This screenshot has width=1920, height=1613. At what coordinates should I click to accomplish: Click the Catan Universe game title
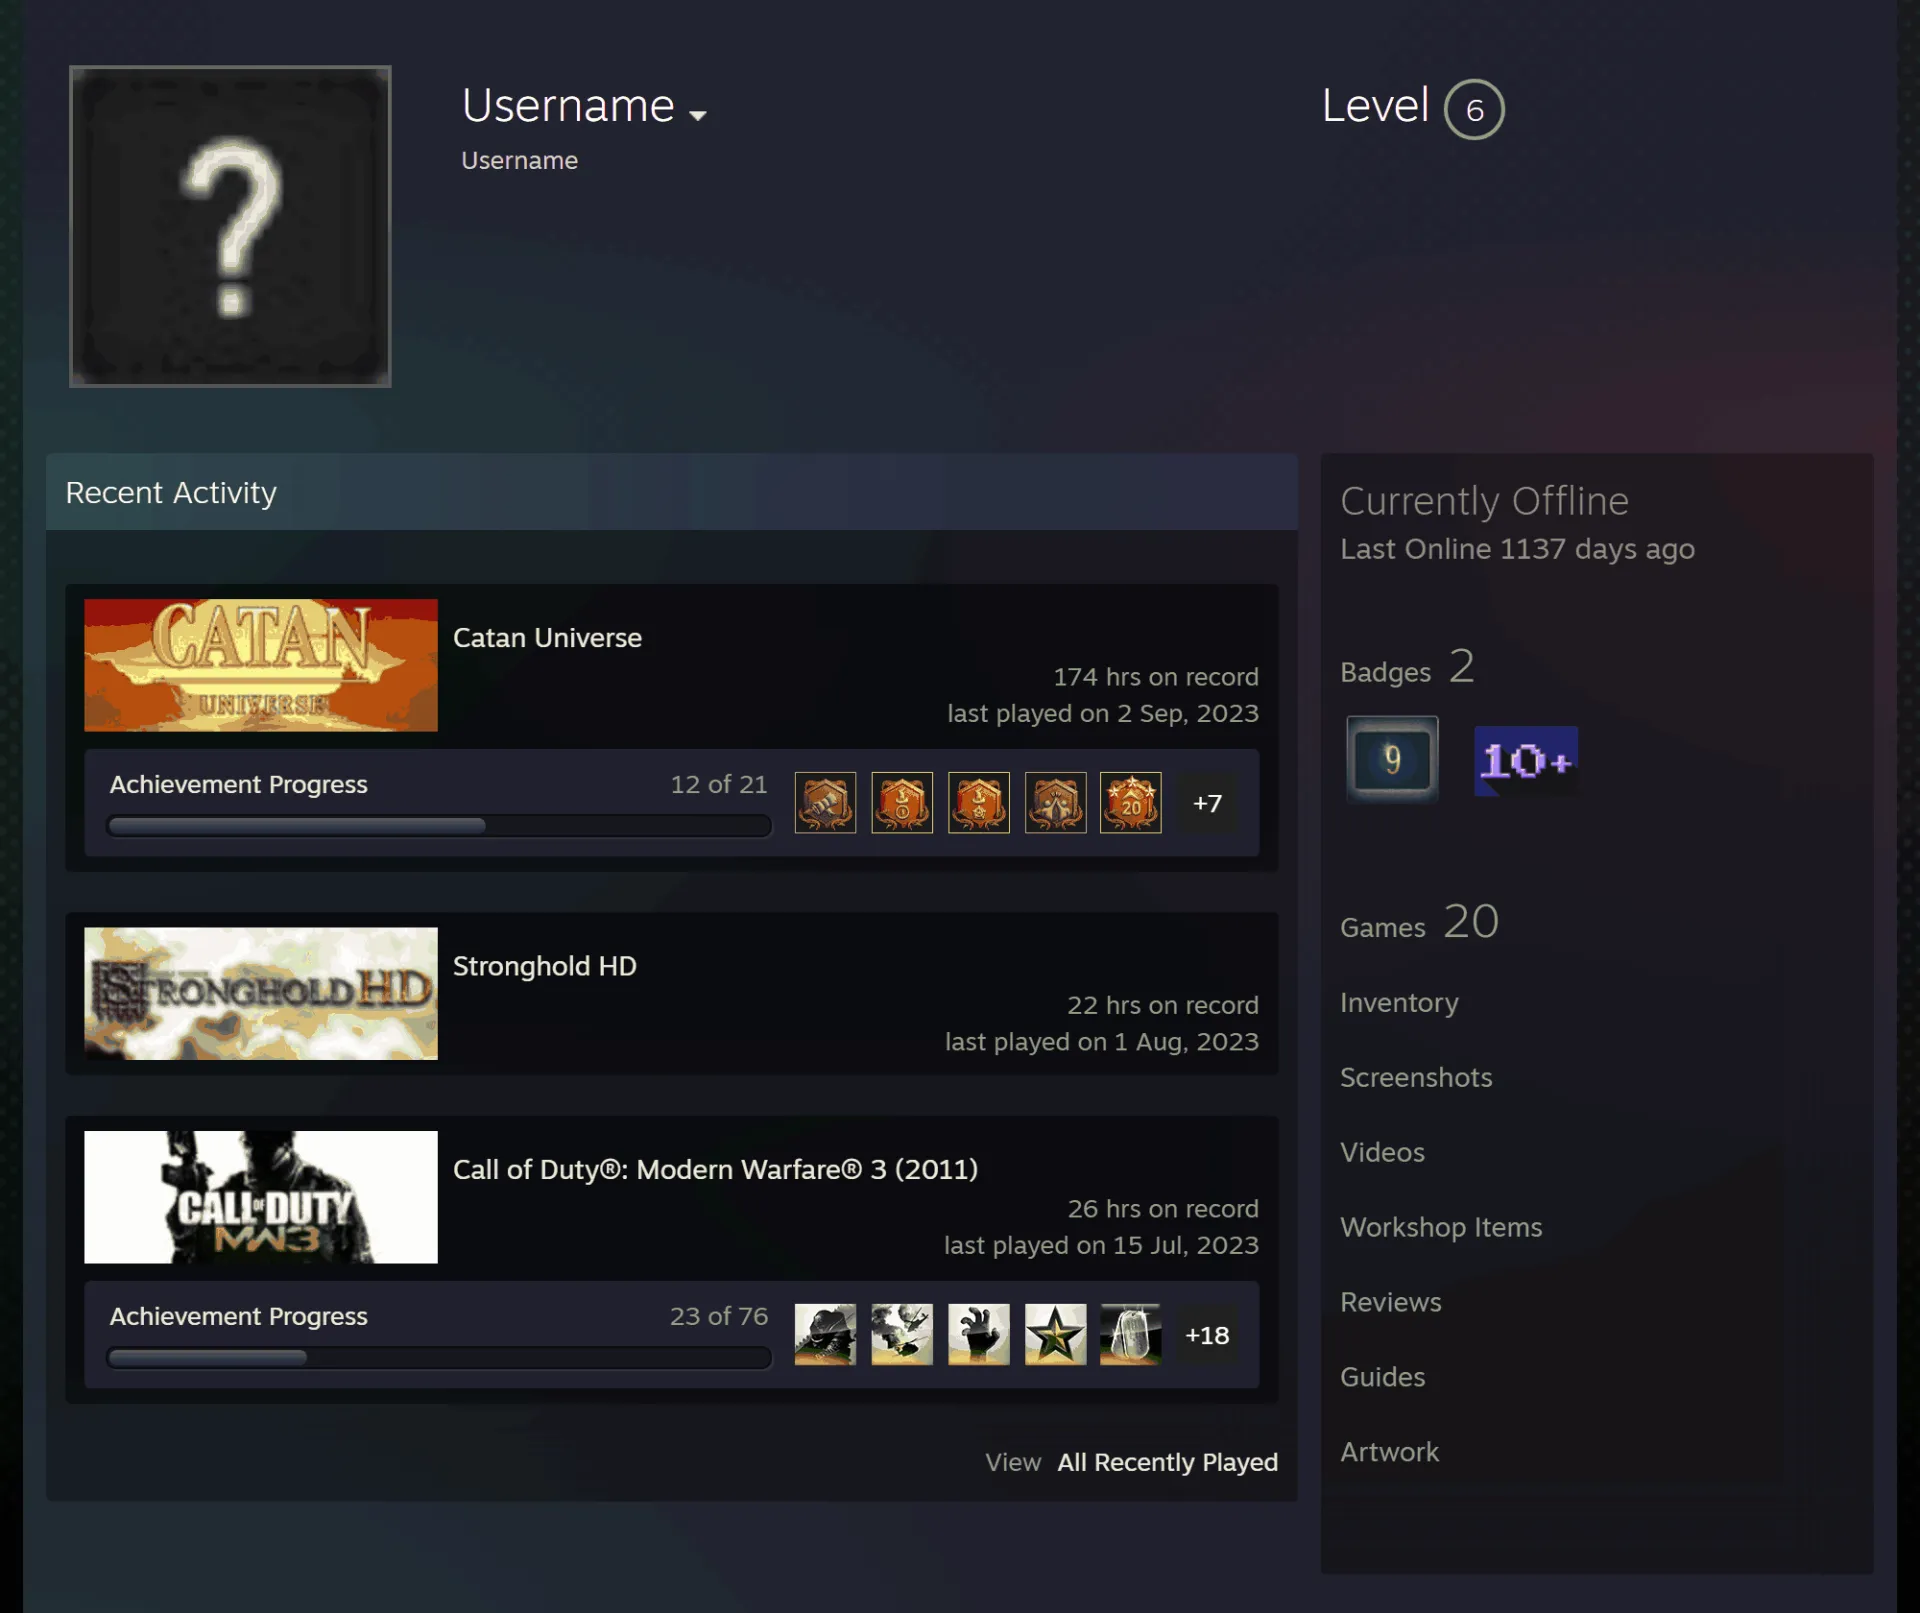coord(547,638)
